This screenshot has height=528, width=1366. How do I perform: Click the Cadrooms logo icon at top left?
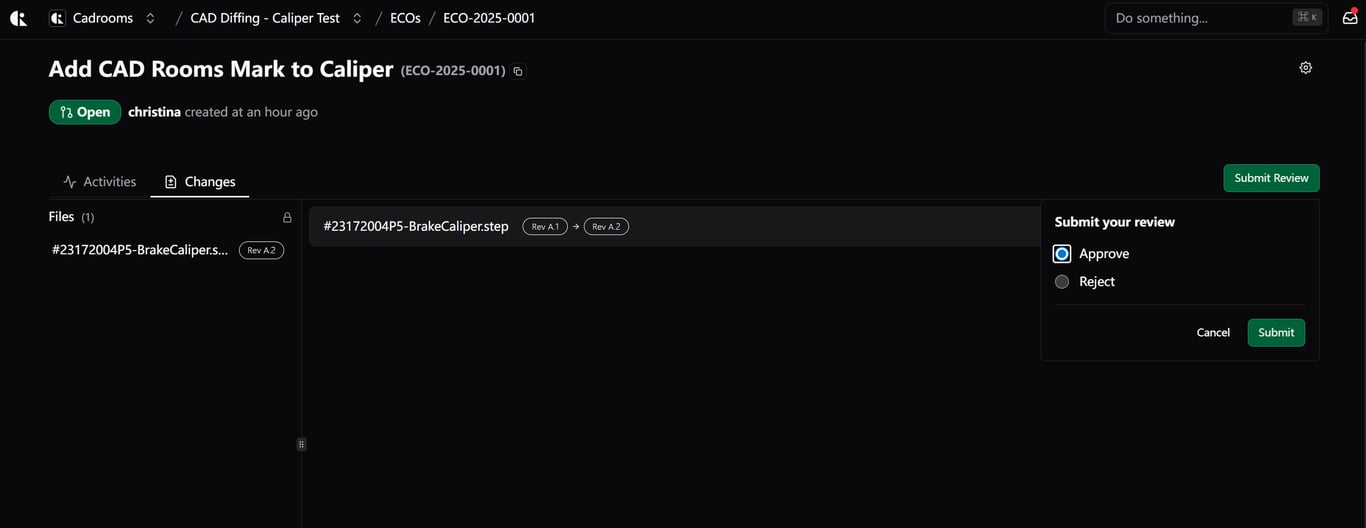18,18
